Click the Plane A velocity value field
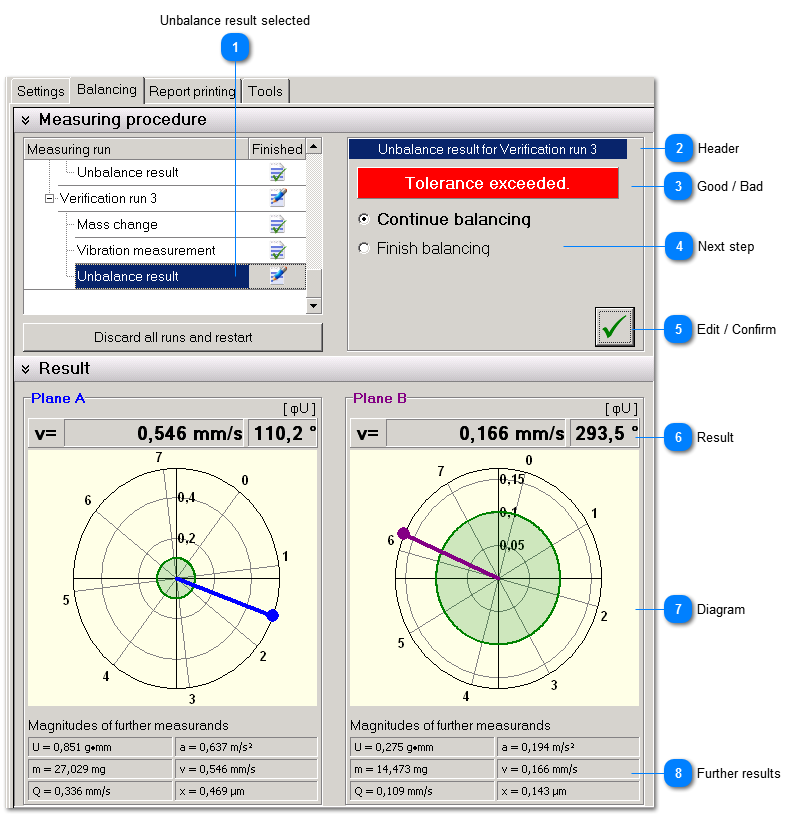The width and height of the screenshot is (797, 817). pos(155,433)
